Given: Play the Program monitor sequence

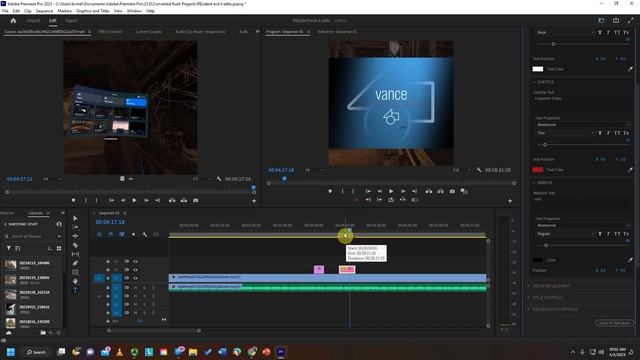Looking at the screenshot, I should point(391,191).
